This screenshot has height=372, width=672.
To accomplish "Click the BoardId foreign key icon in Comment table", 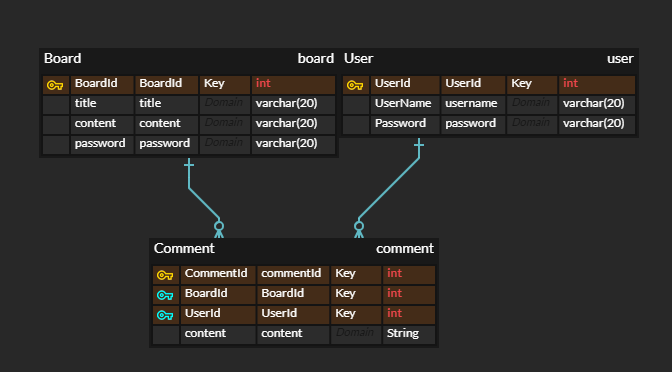I will click(x=165, y=295).
